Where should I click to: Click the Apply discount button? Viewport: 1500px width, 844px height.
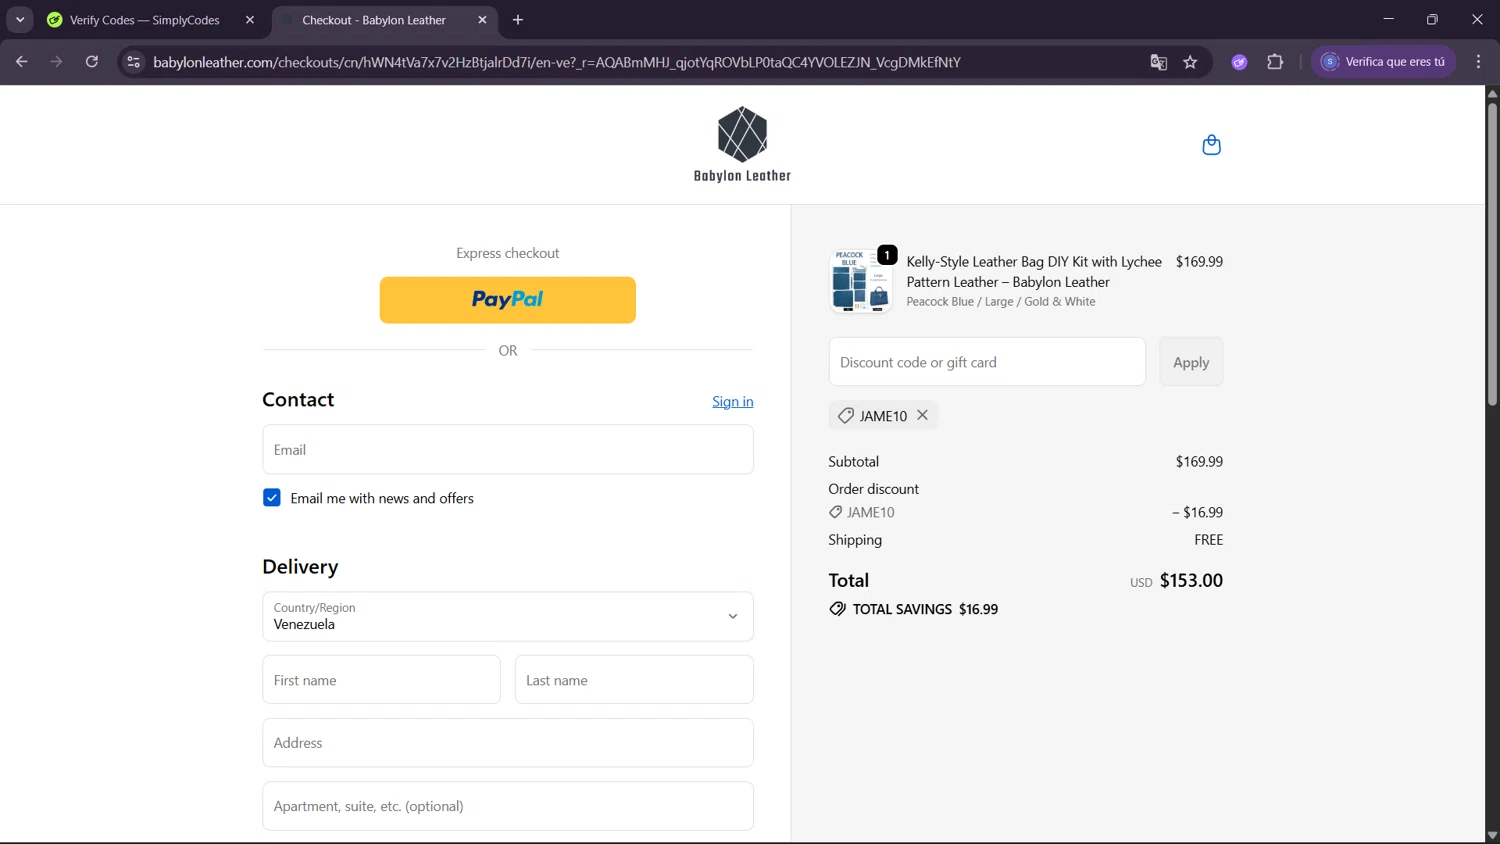click(x=1191, y=362)
